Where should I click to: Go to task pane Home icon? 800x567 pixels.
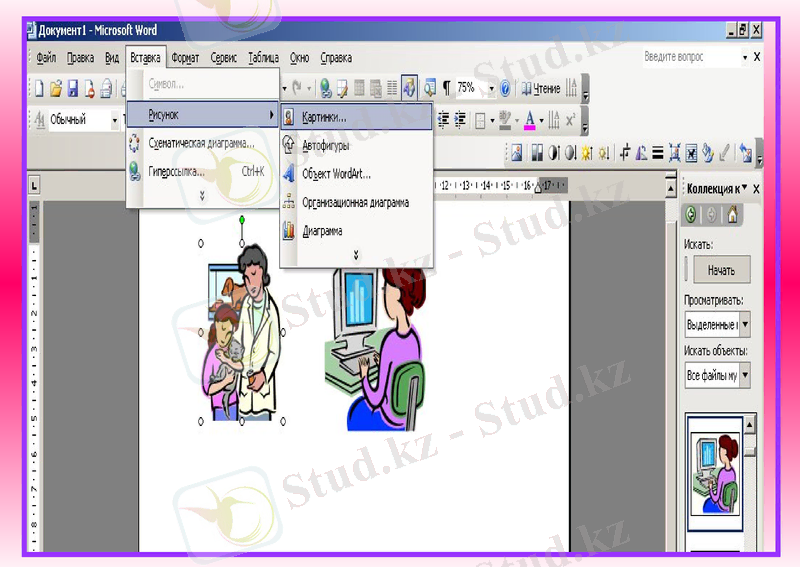(732, 215)
